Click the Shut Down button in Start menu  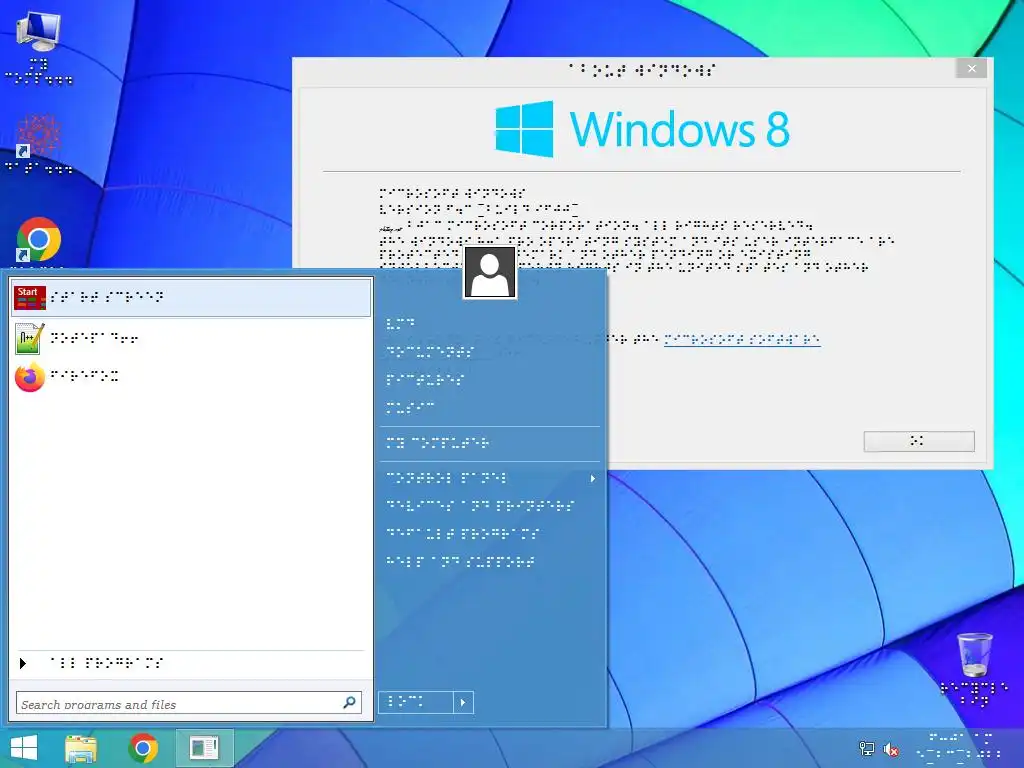tap(416, 703)
